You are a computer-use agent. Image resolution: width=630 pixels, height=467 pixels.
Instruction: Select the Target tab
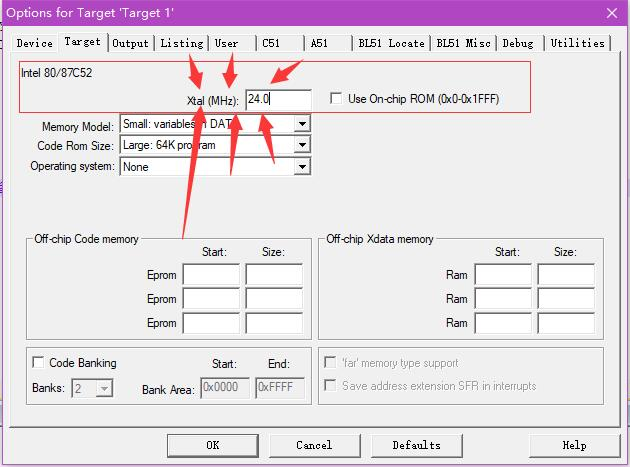83,42
